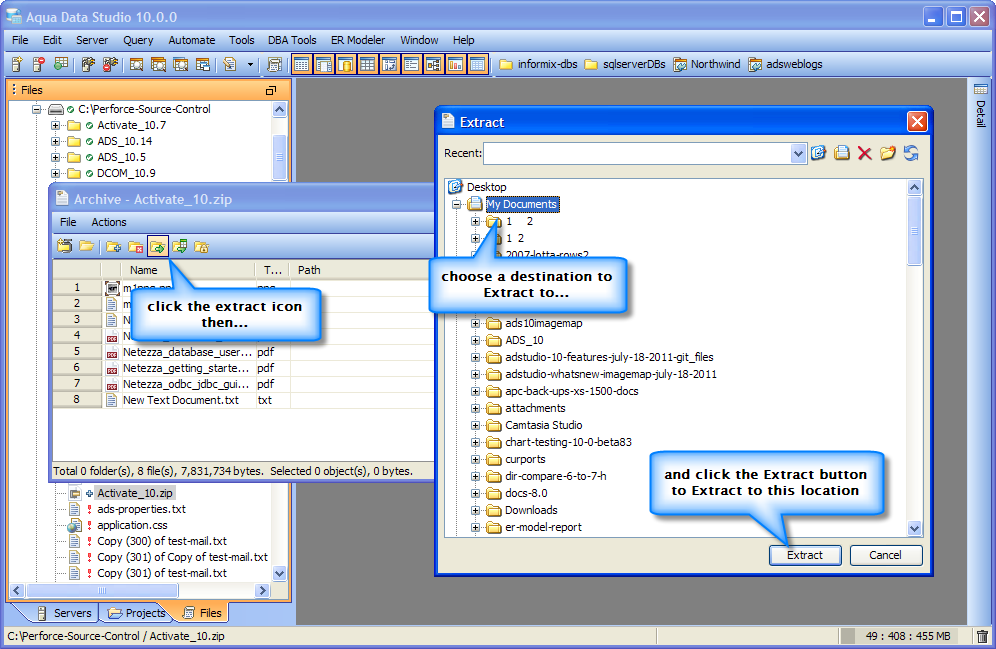
Task: Click the Extract icon with green arrow
Action: [158, 246]
